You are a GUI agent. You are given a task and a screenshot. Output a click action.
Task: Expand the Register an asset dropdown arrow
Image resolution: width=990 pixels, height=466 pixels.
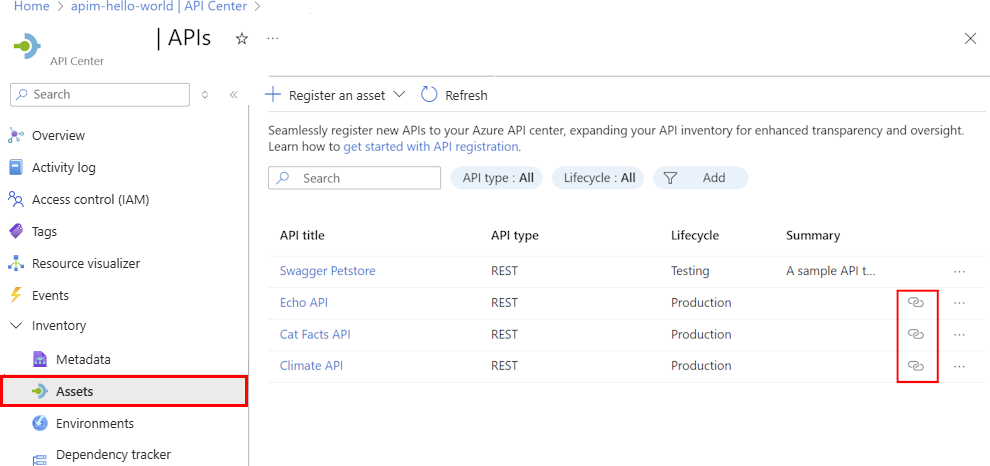pyautogui.click(x=399, y=95)
